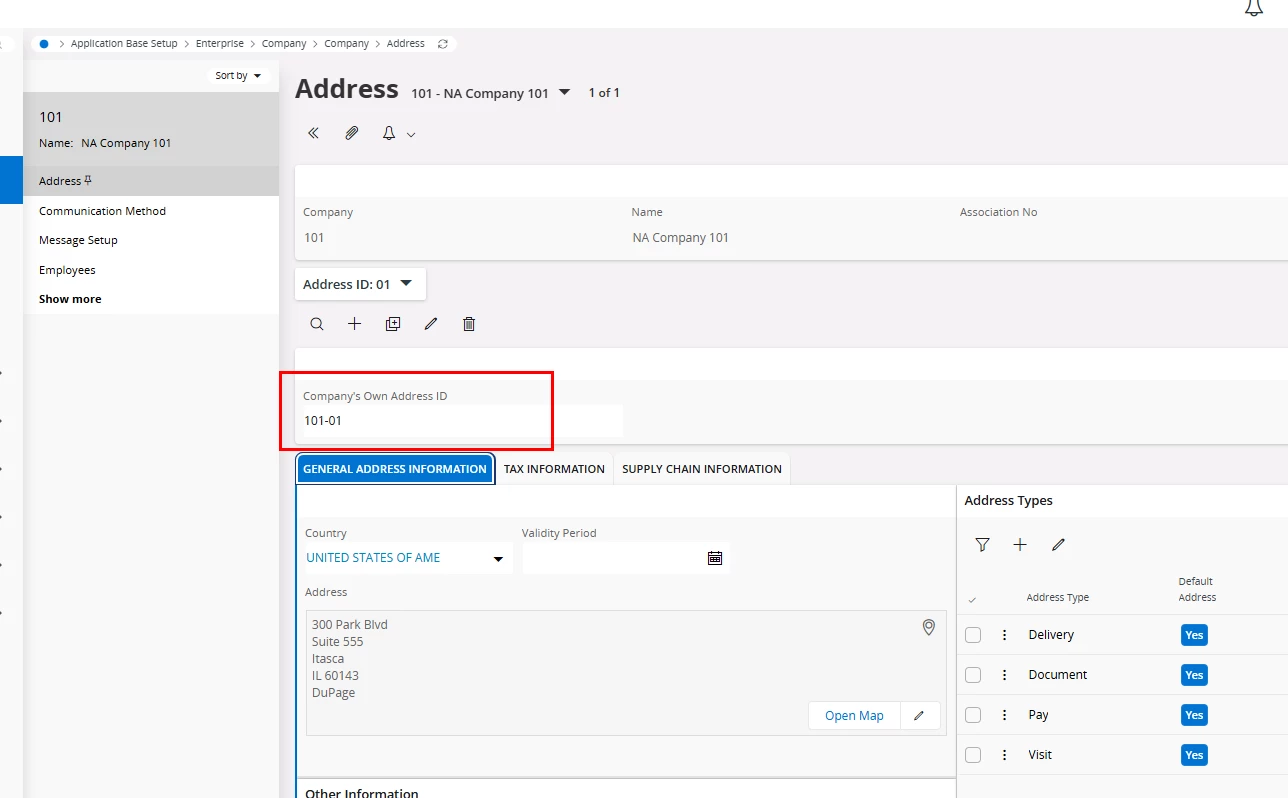
Task: Click the Name field showing NA Company 101
Action: click(x=681, y=238)
